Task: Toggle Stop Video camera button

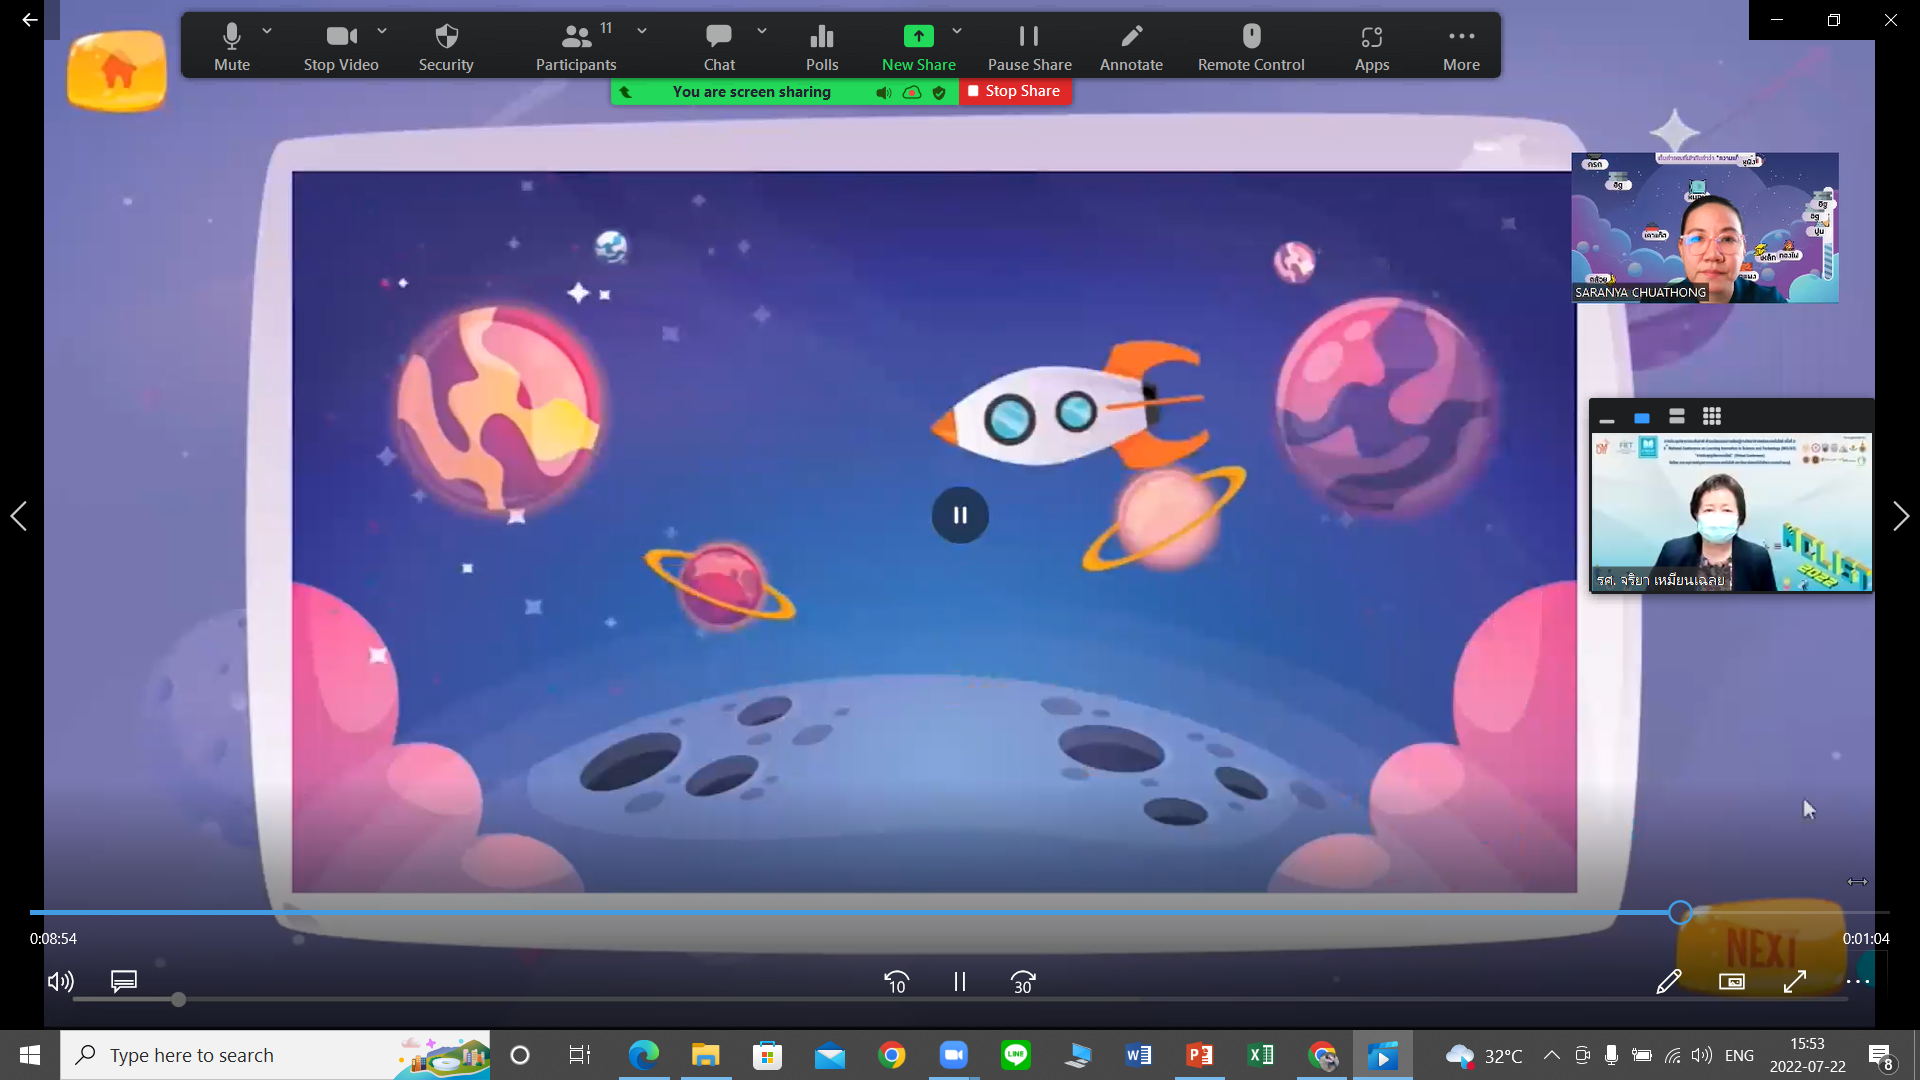Action: click(x=341, y=46)
